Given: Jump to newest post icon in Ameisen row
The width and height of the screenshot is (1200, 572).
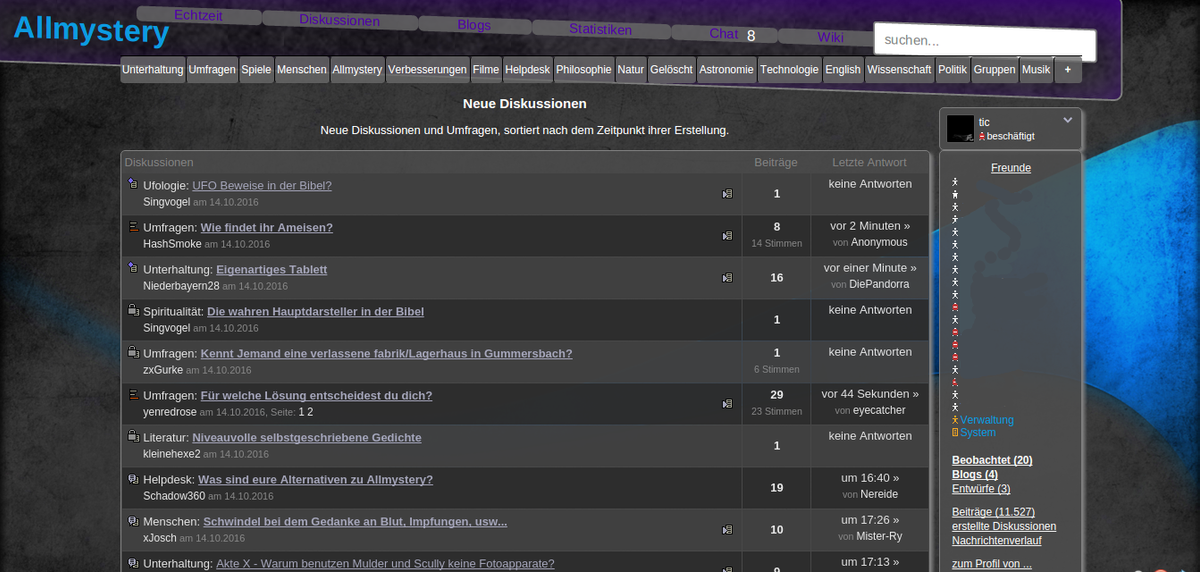Looking at the screenshot, I should [x=727, y=236].
